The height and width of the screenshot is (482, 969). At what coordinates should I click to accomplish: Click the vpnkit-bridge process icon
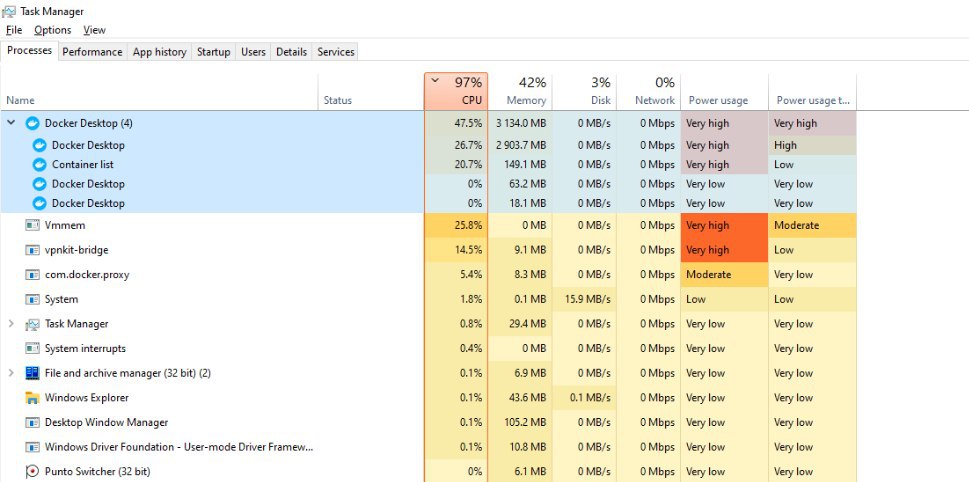coord(32,250)
